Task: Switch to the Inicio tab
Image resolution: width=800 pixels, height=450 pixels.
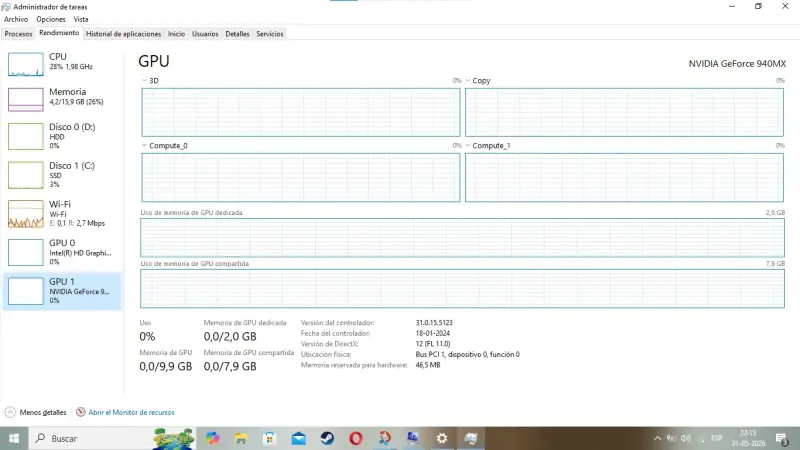Action: point(177,34)
